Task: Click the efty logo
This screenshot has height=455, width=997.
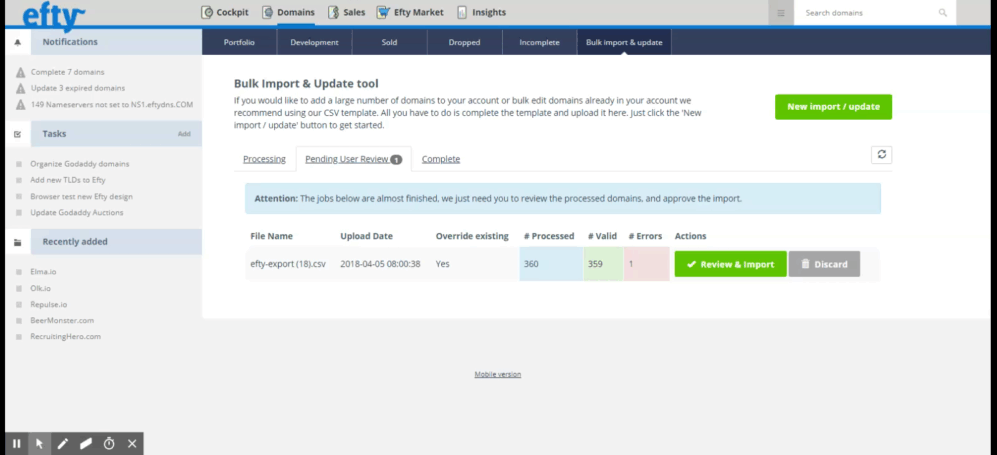Action: coord(53,17)
